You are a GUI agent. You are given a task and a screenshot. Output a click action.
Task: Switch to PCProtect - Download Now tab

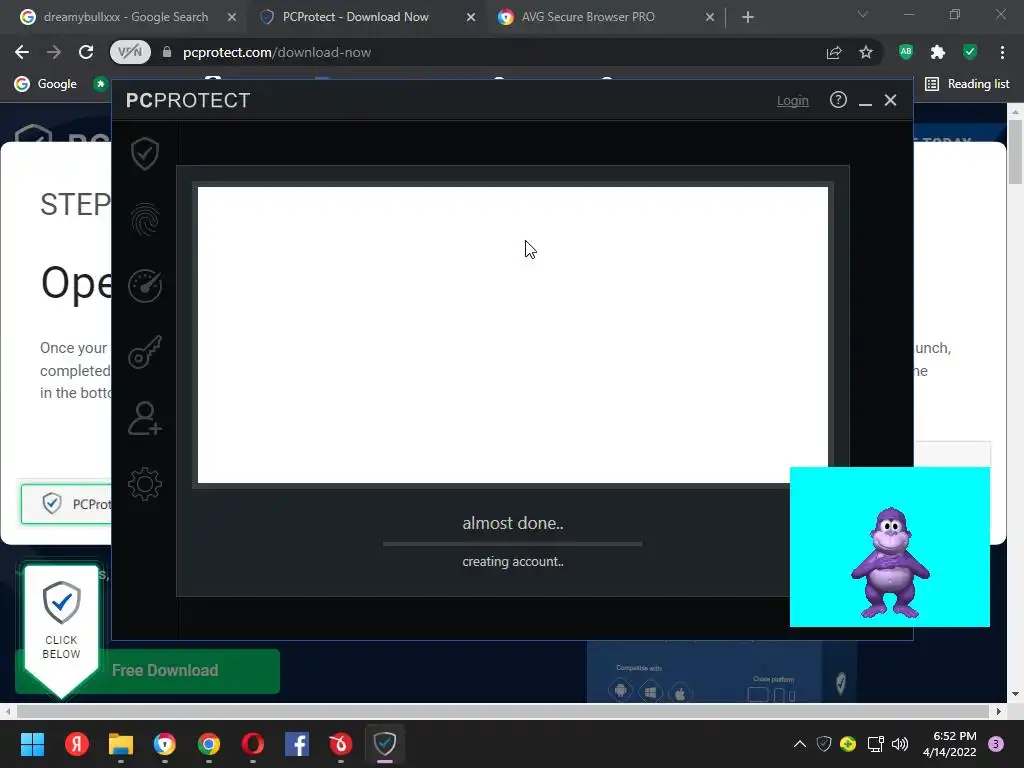(356, 17)
